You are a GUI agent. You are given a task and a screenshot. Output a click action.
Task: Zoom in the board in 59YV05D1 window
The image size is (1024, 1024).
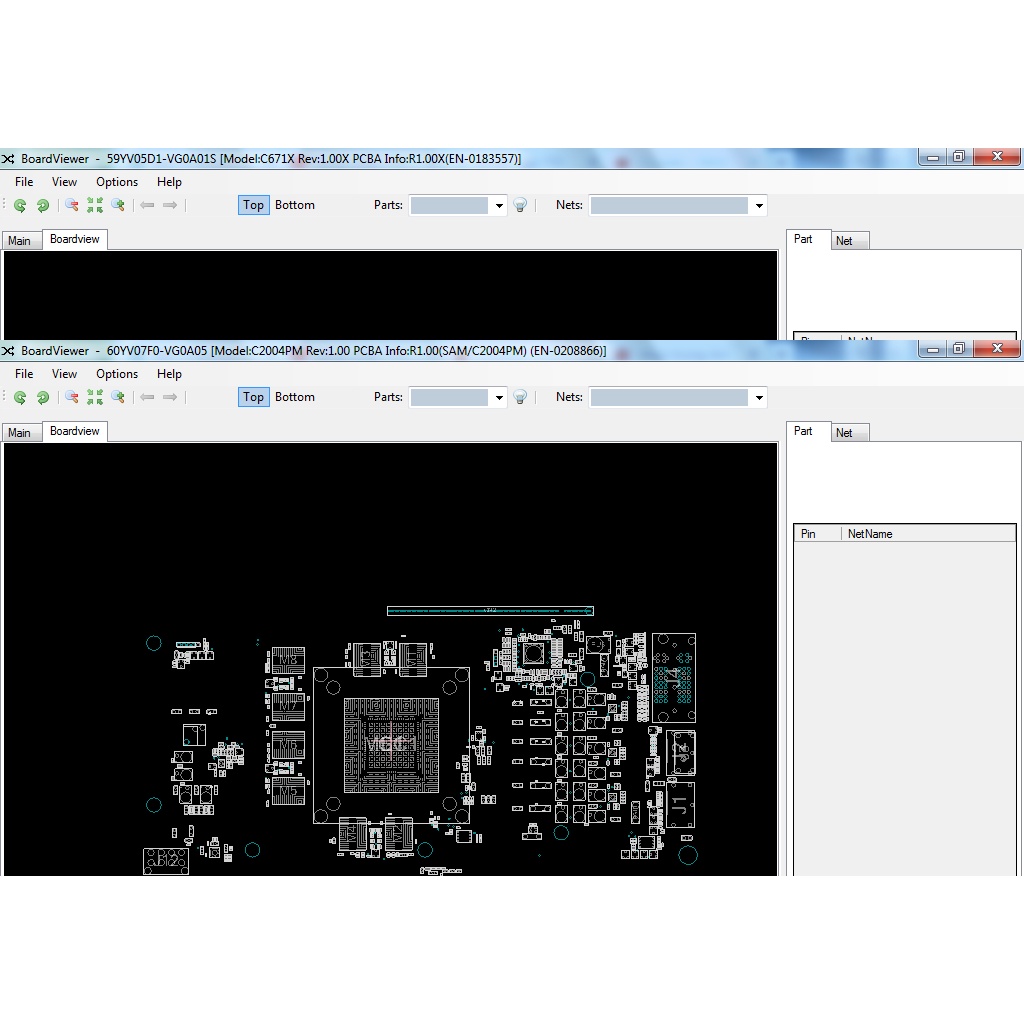point(118,206)
